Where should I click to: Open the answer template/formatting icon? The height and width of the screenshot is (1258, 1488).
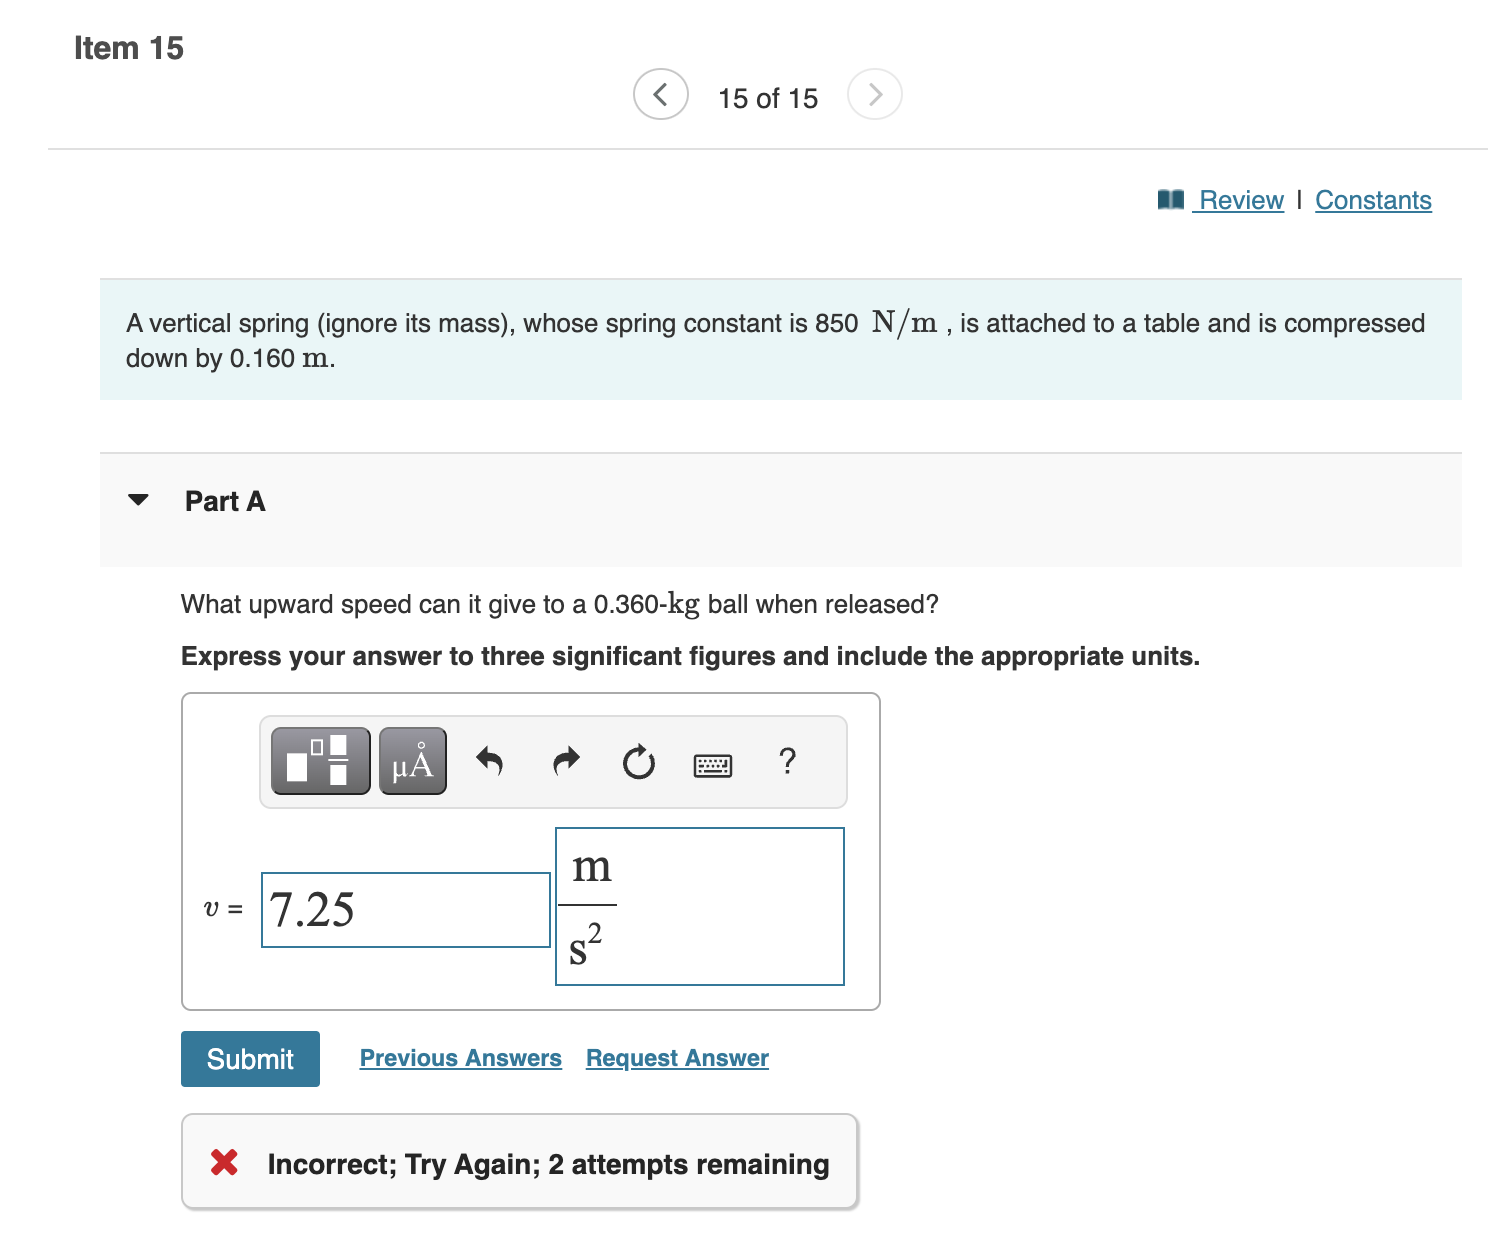coord(318,761)
